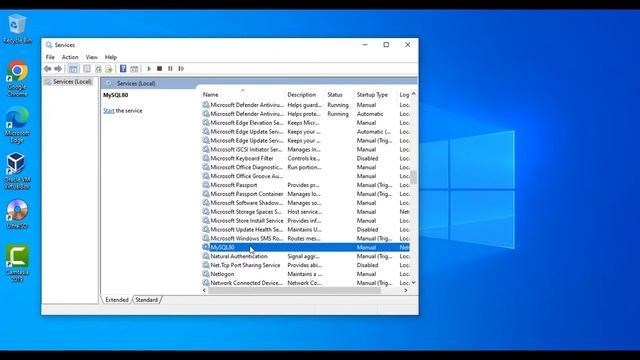Image resolution: width=640 pixels, height=360 pixels.
Task: Start the service with green play icon
Action: pos(149,69)
